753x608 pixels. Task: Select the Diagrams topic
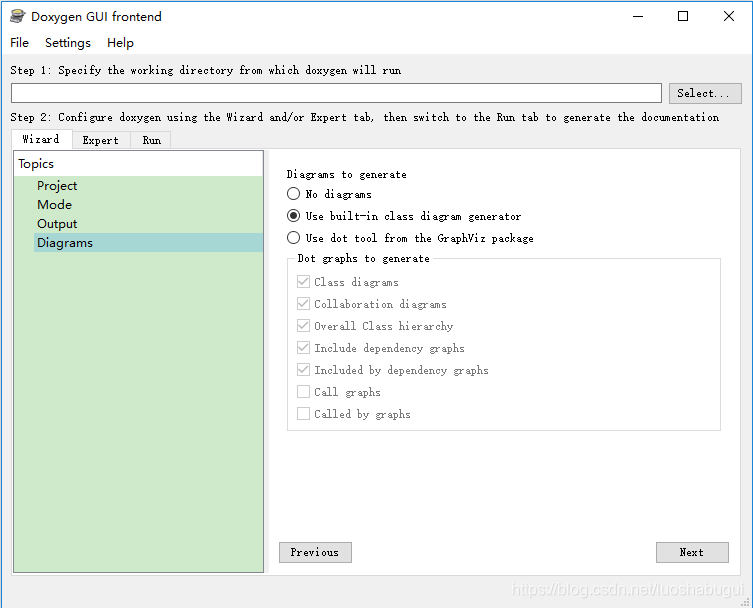(148, 243)
